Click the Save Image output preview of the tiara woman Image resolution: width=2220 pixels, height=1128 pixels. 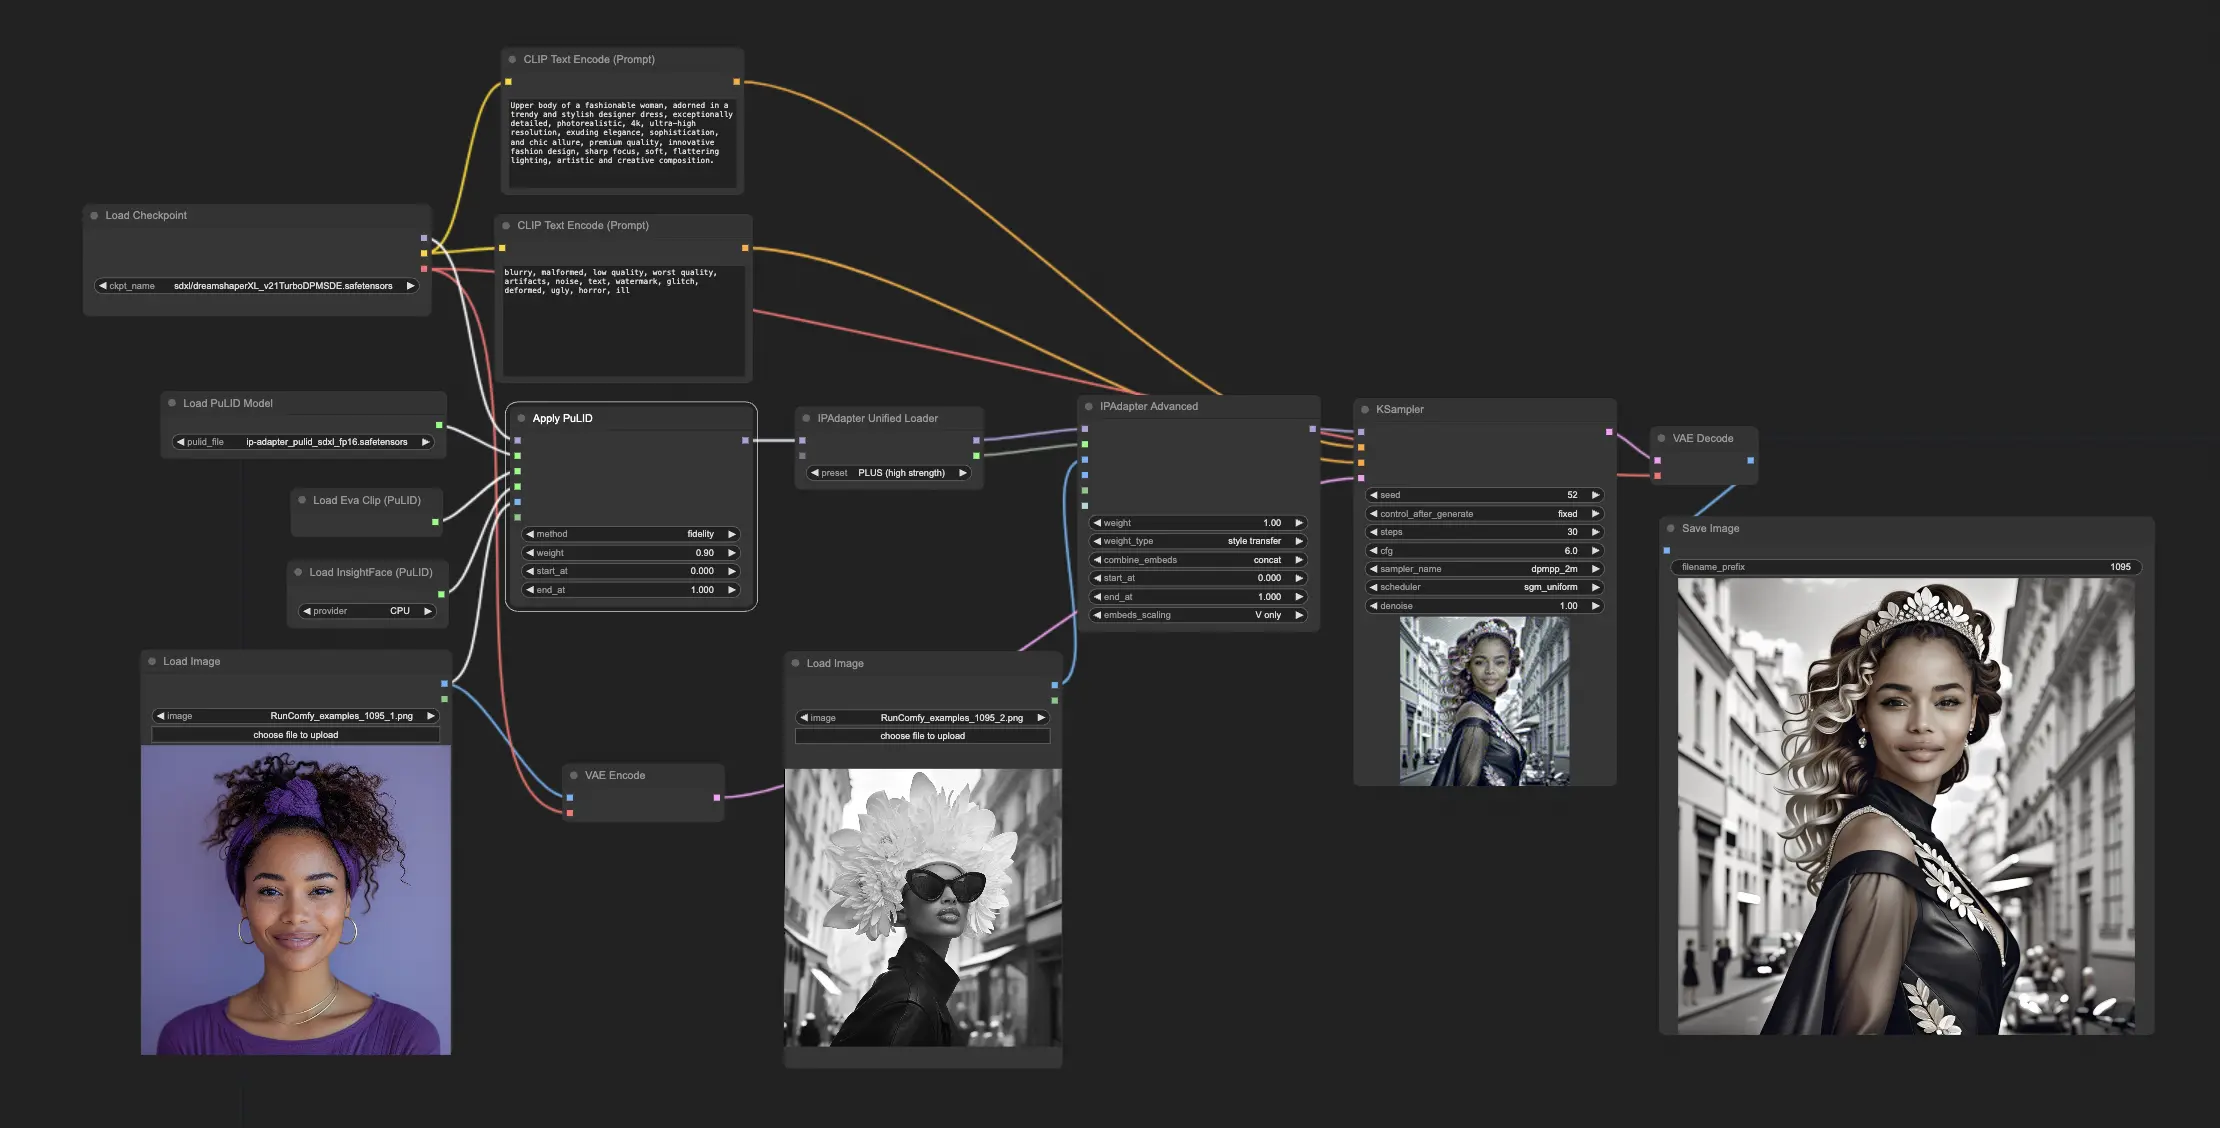[1906, 806]
